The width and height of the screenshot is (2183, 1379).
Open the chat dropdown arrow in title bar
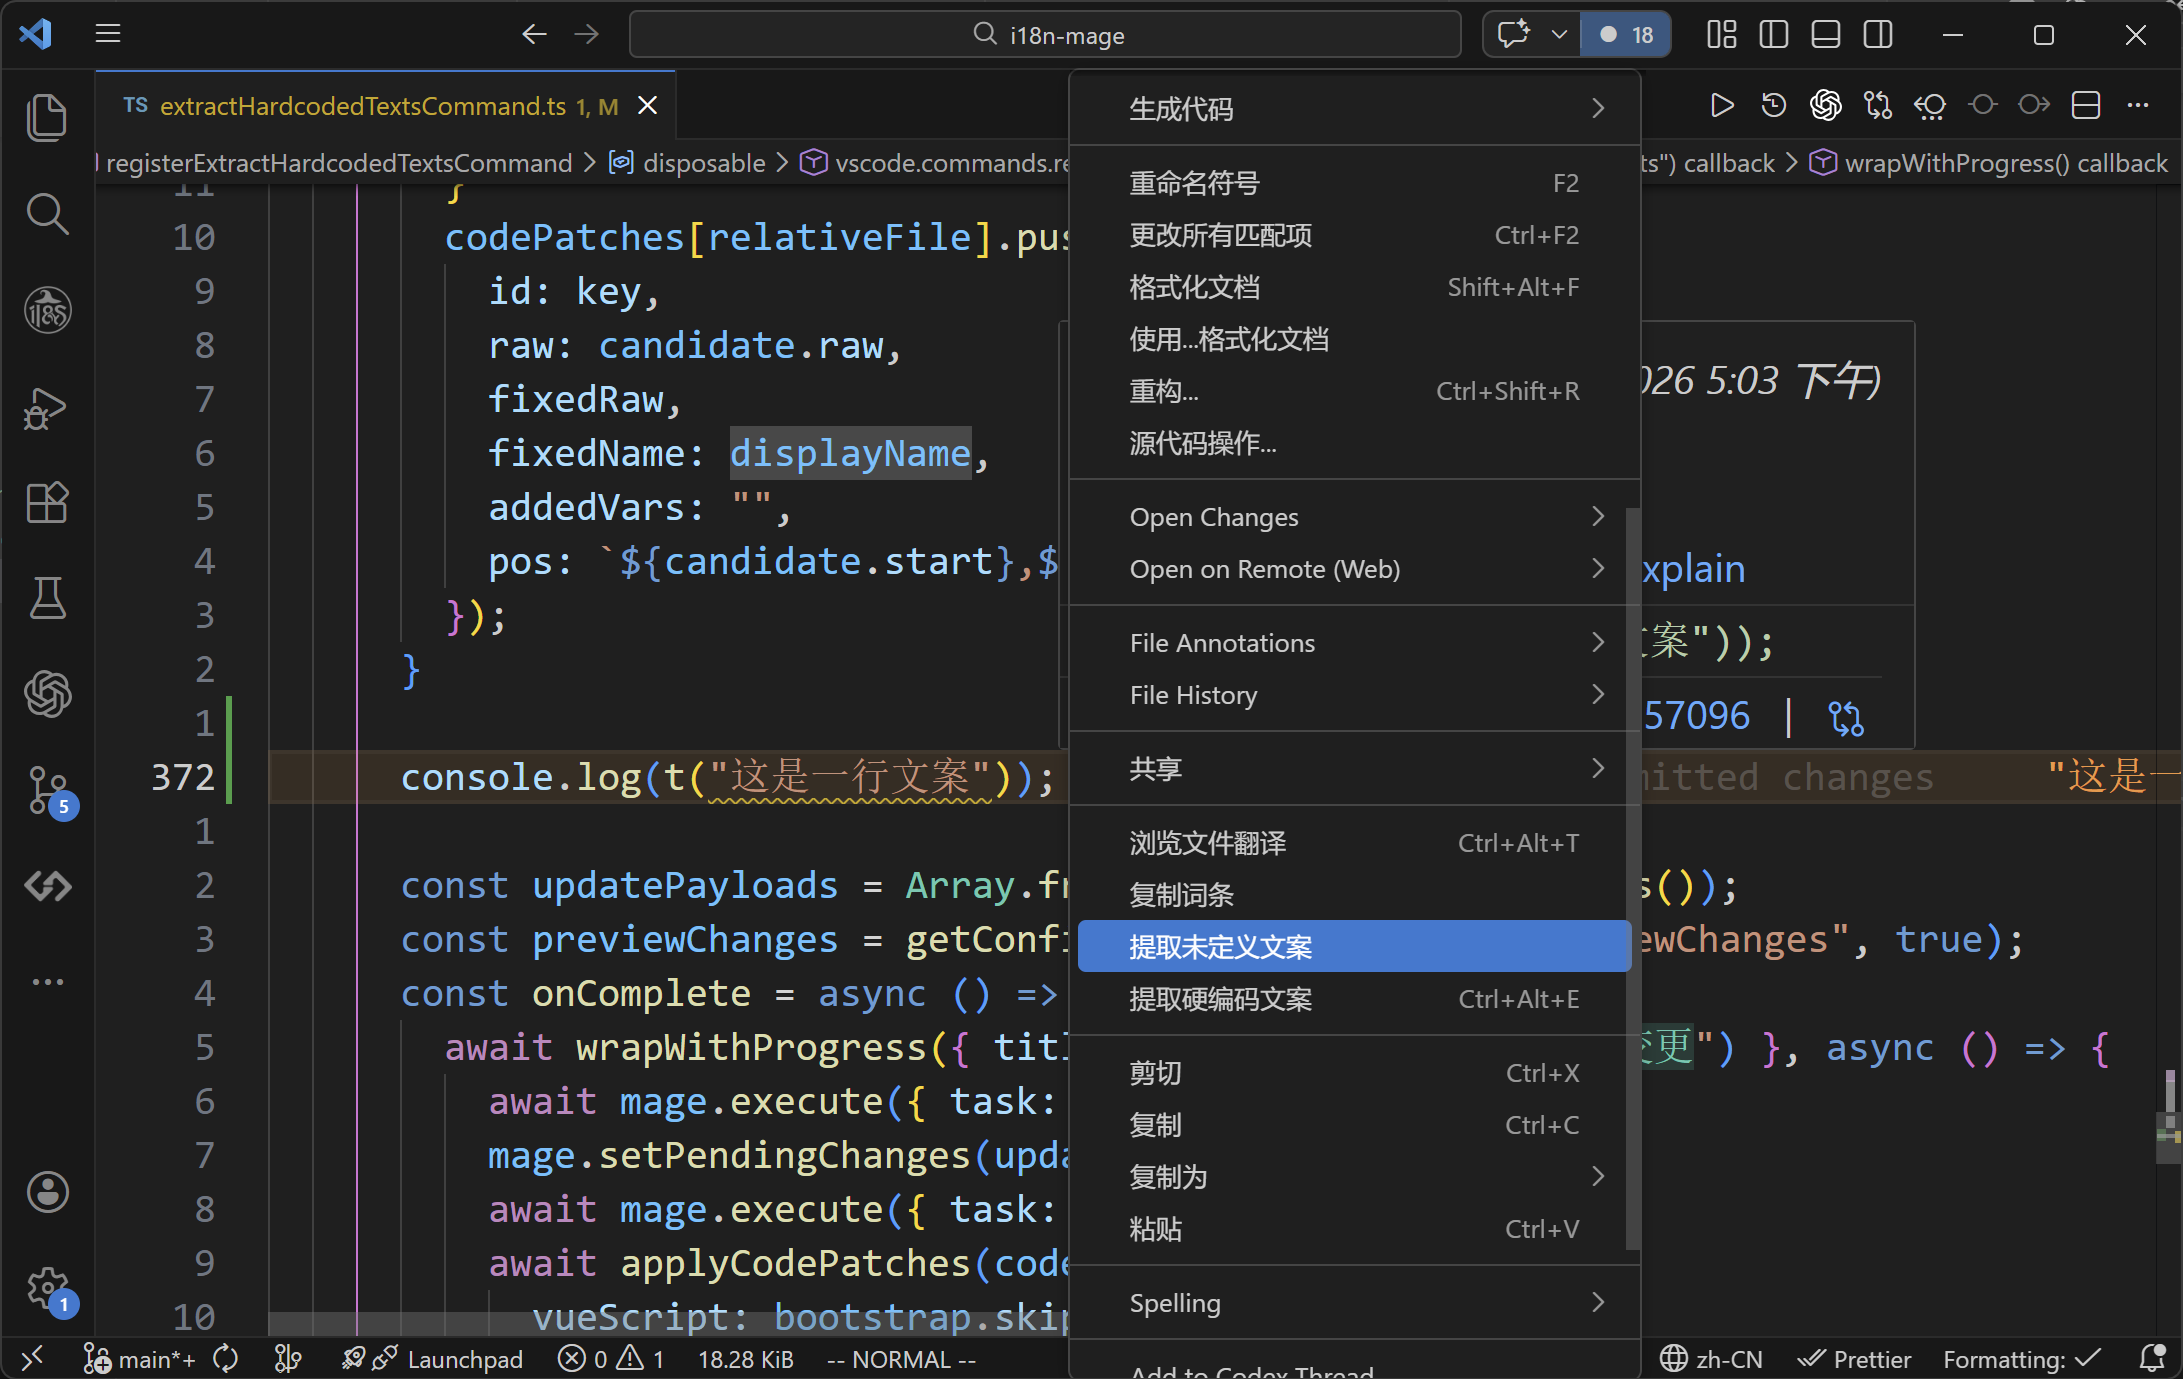(1558, 35)
